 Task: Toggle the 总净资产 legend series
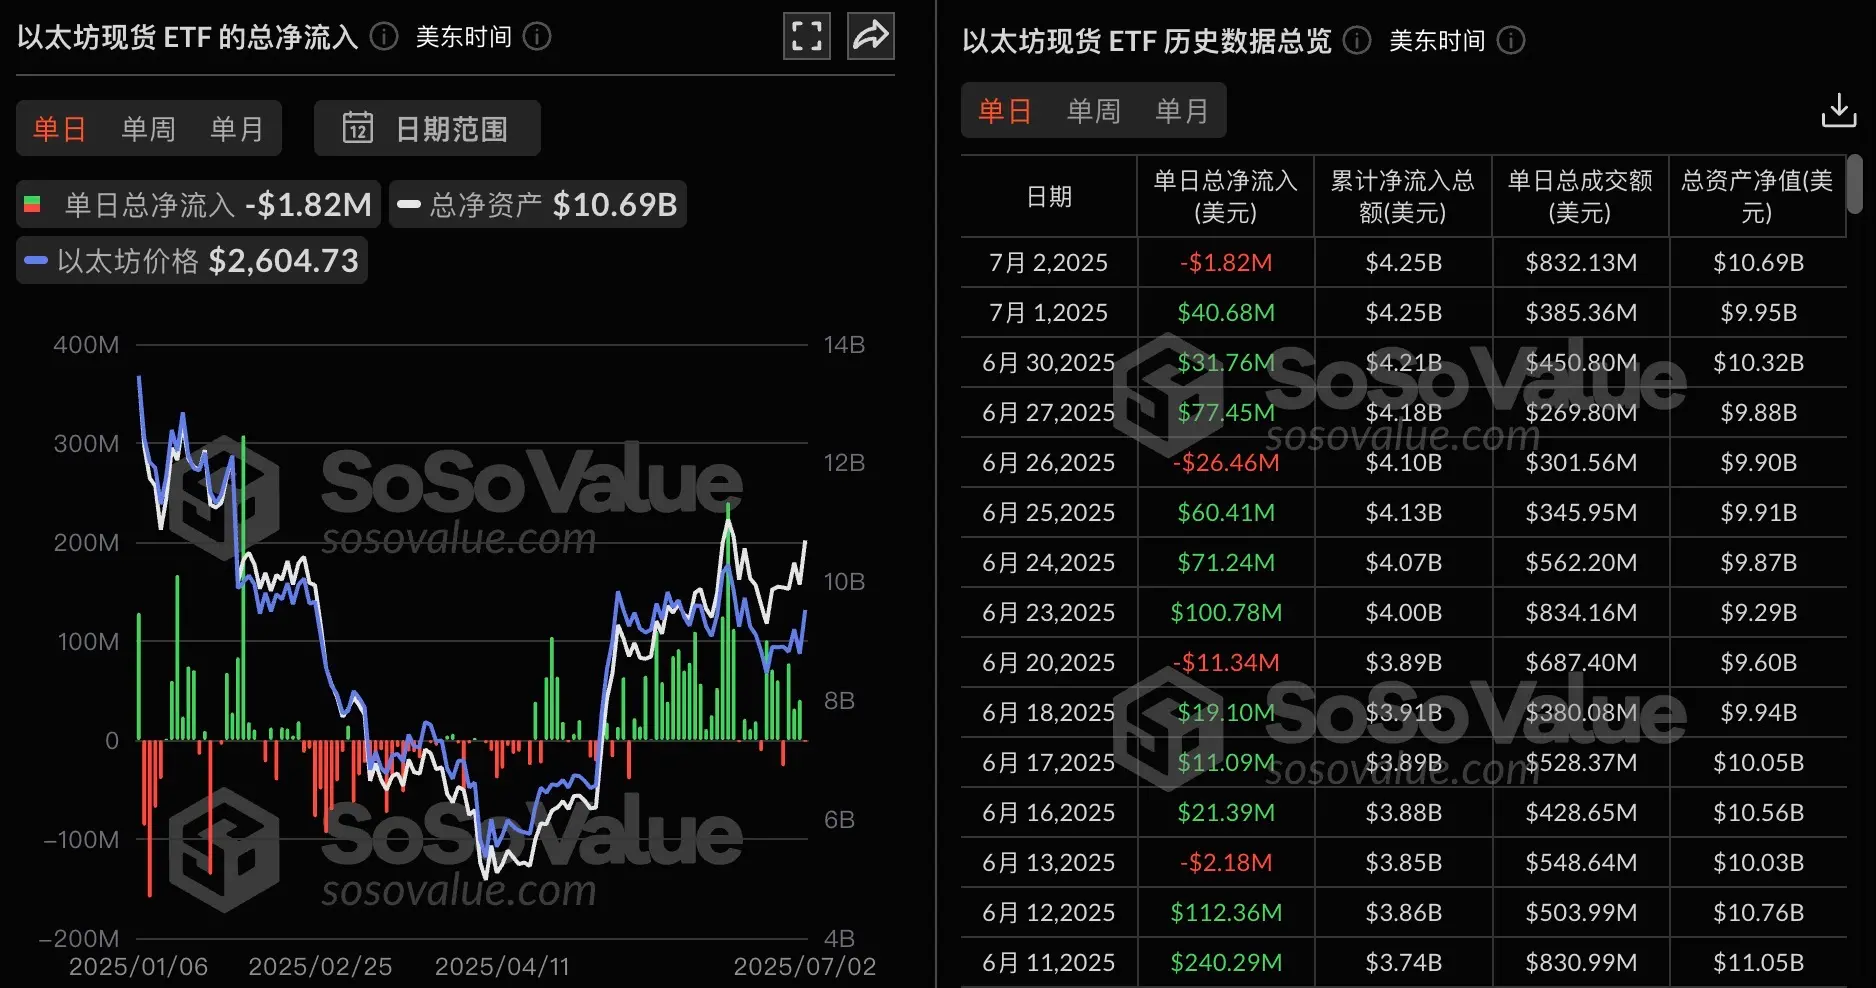tap(537, 204)
